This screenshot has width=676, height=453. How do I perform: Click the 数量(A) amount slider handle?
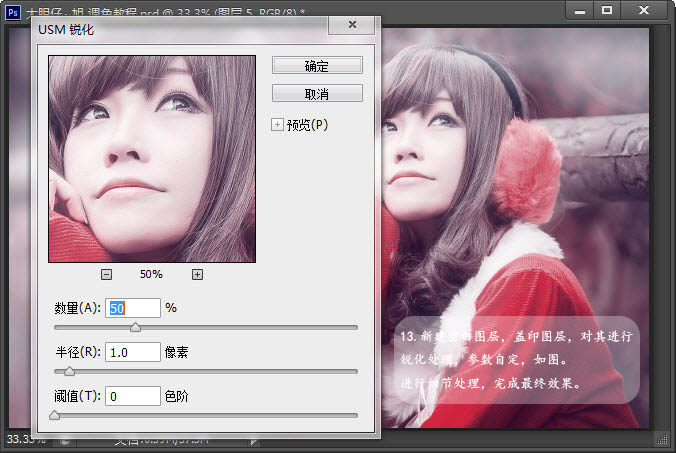[x=136, y=326]
